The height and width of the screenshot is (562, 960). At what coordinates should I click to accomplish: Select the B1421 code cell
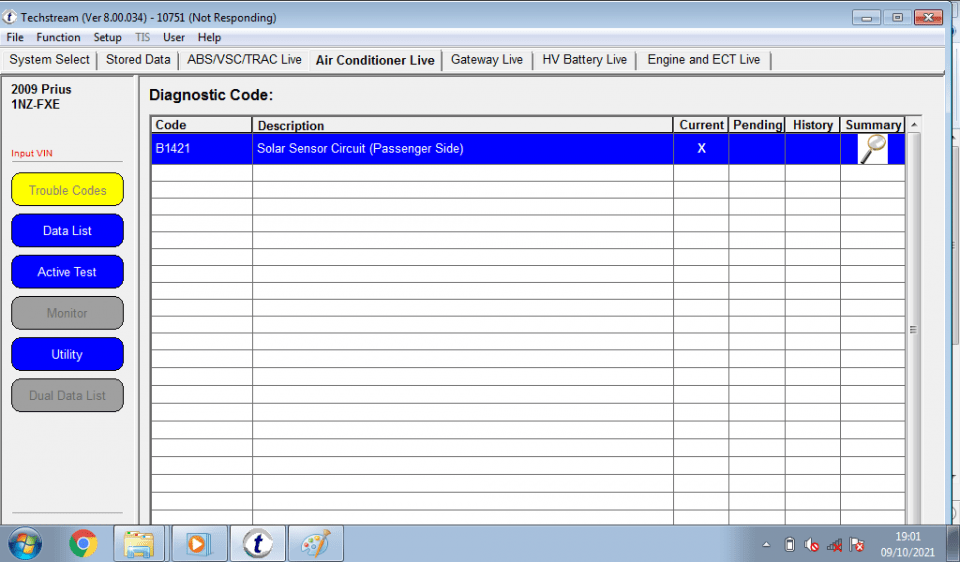click(x=201, y=149)
